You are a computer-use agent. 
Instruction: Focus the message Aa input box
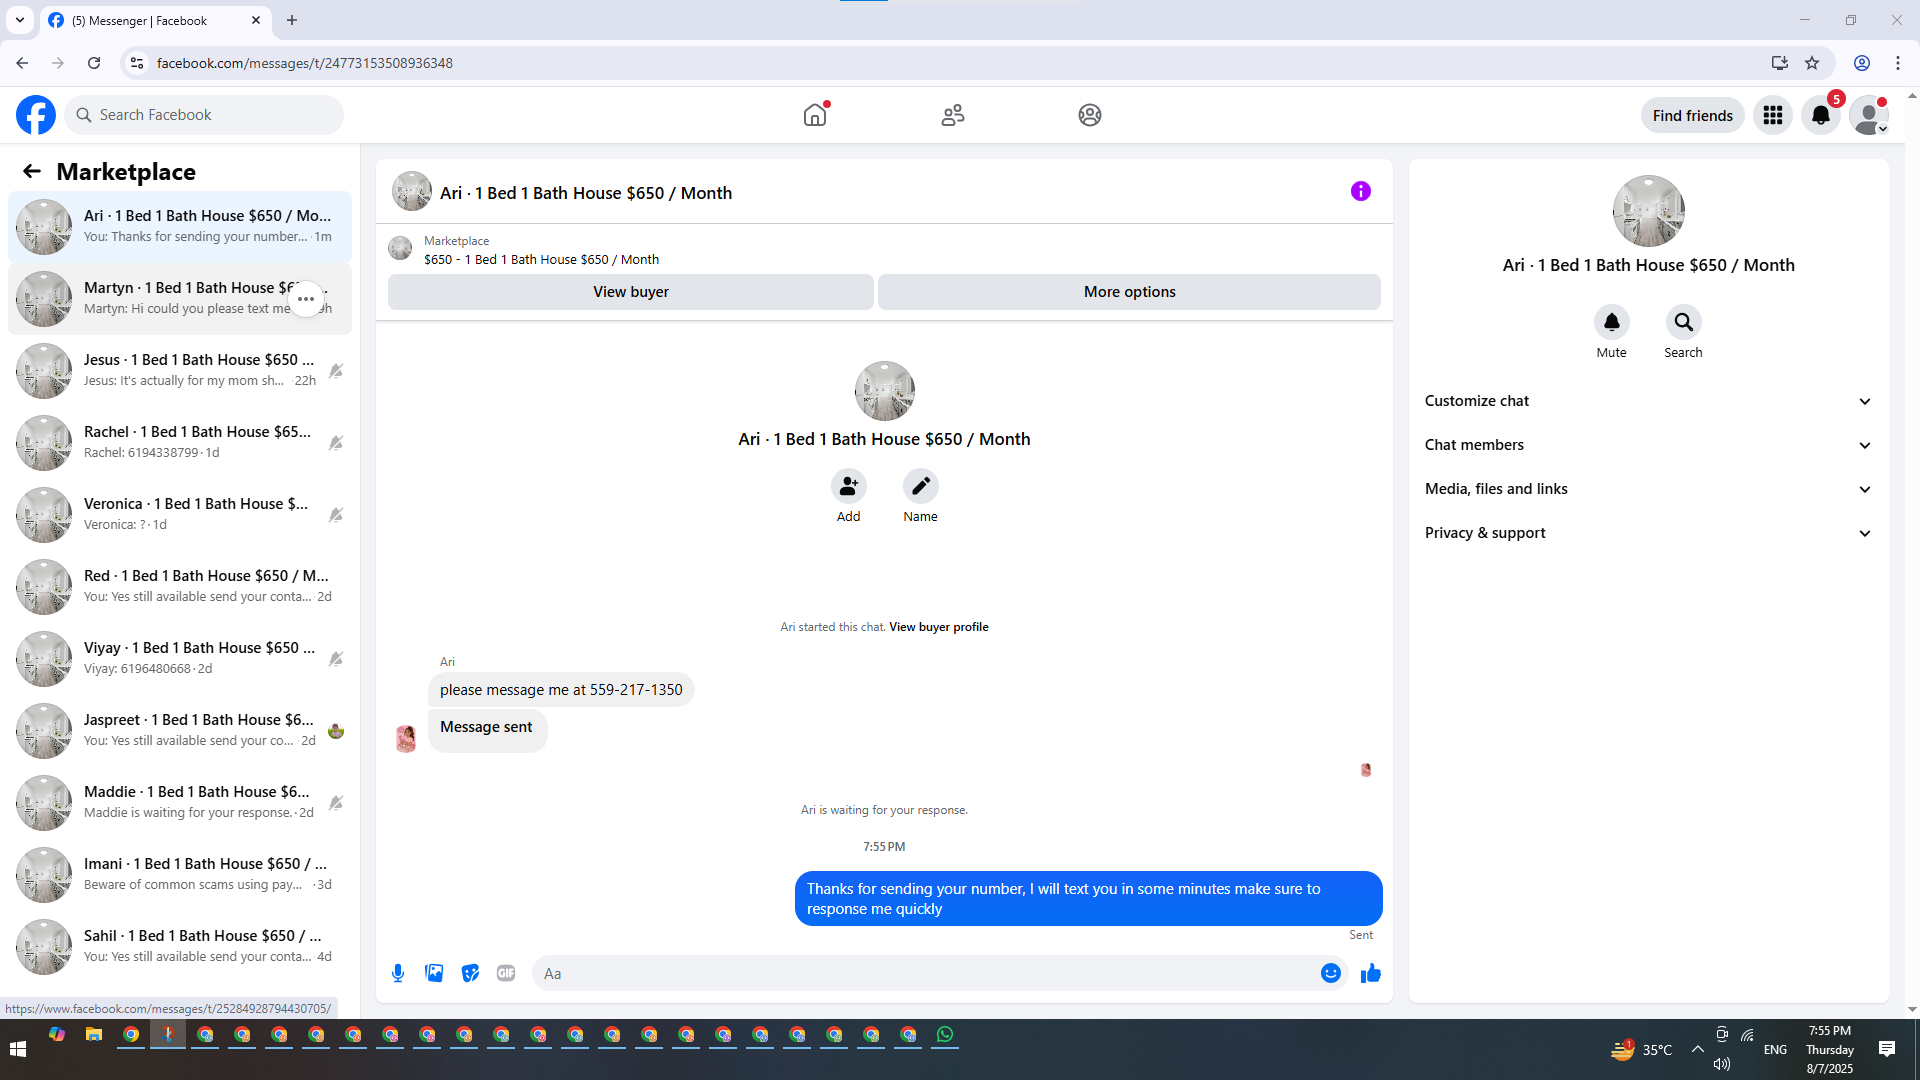[925, 973]
